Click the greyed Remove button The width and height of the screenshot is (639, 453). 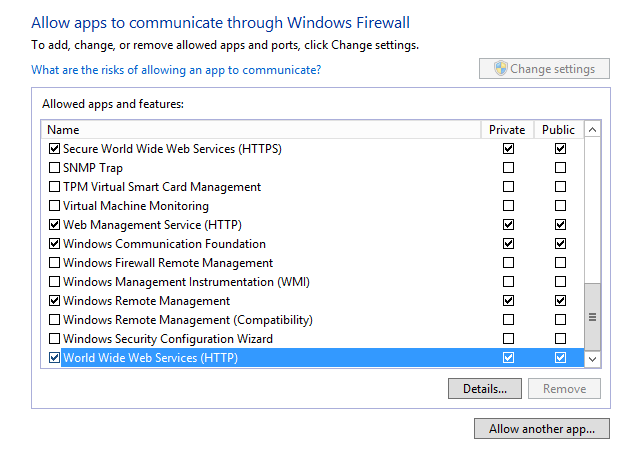(564, 389)
